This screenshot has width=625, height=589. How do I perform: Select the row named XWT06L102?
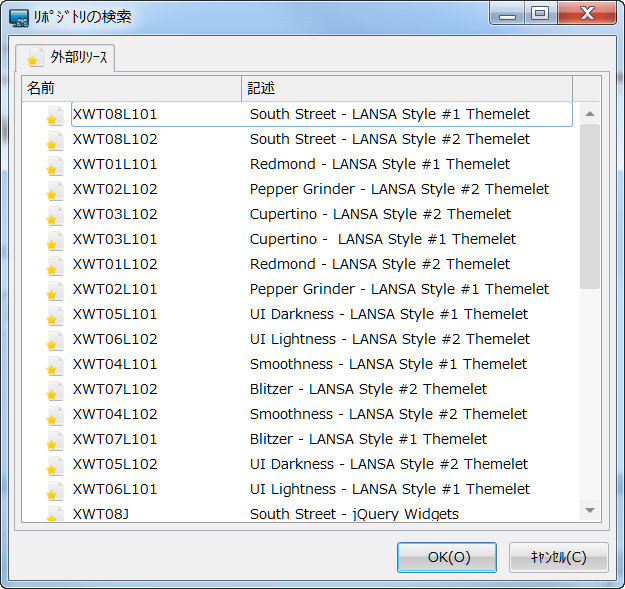click(x=297, y=339)
